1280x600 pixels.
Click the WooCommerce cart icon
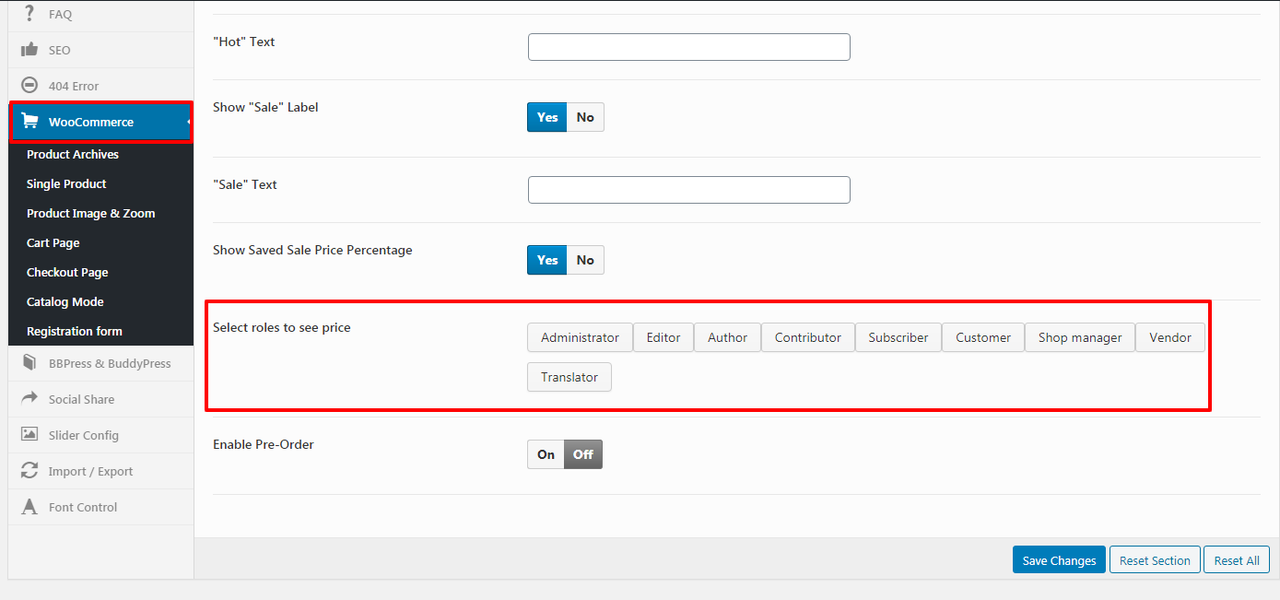(x=30, y=122)
